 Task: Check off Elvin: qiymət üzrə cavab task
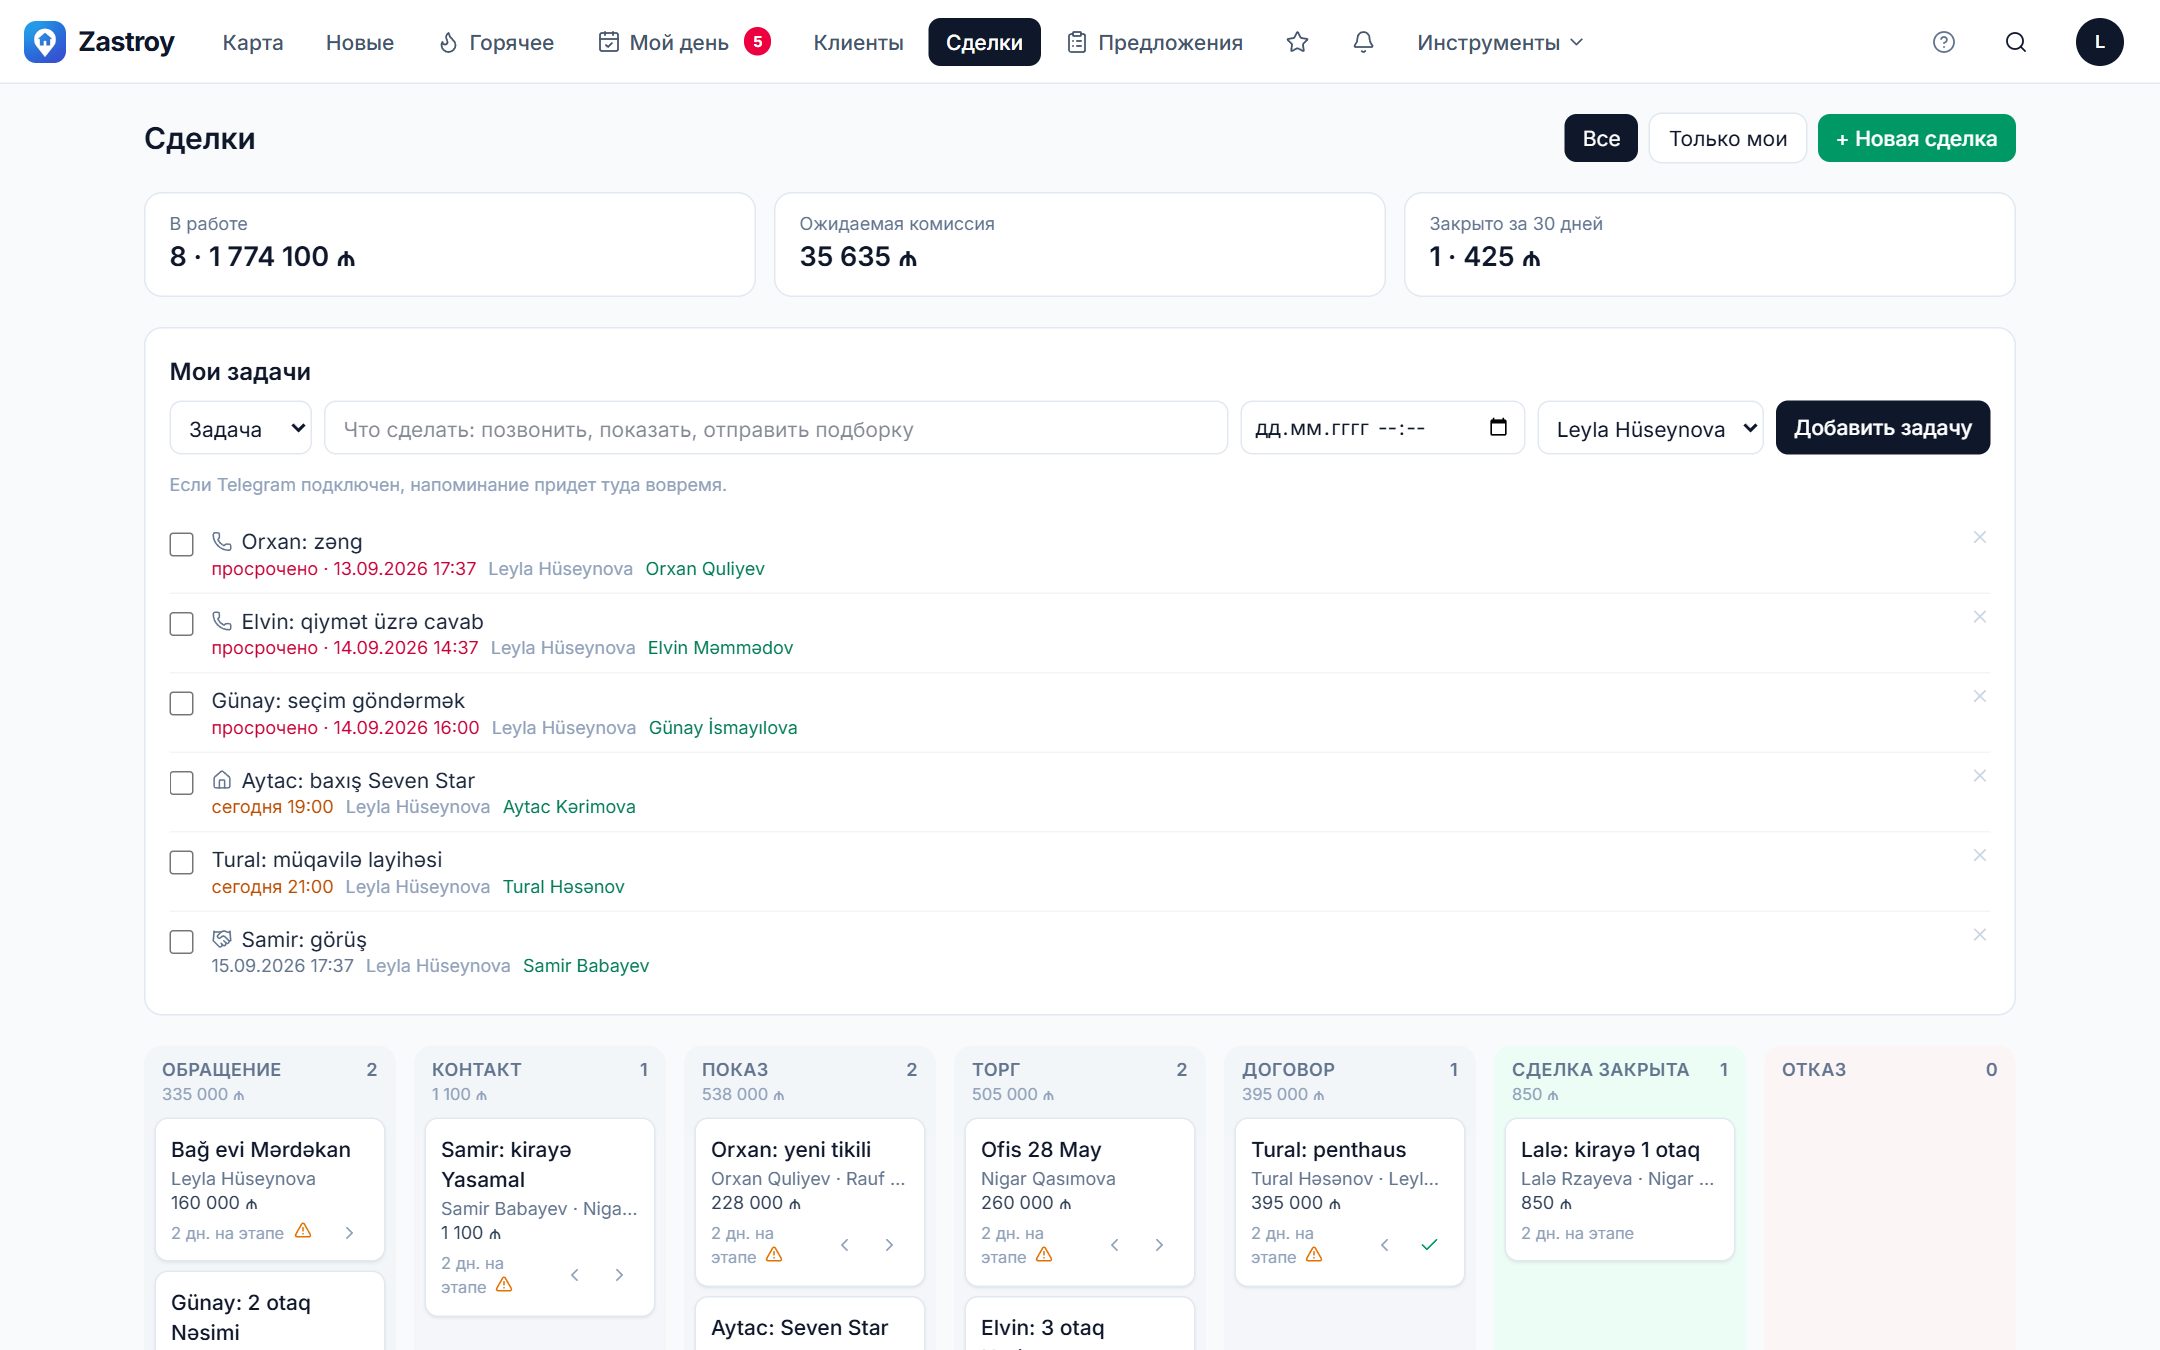pos(181,624)
